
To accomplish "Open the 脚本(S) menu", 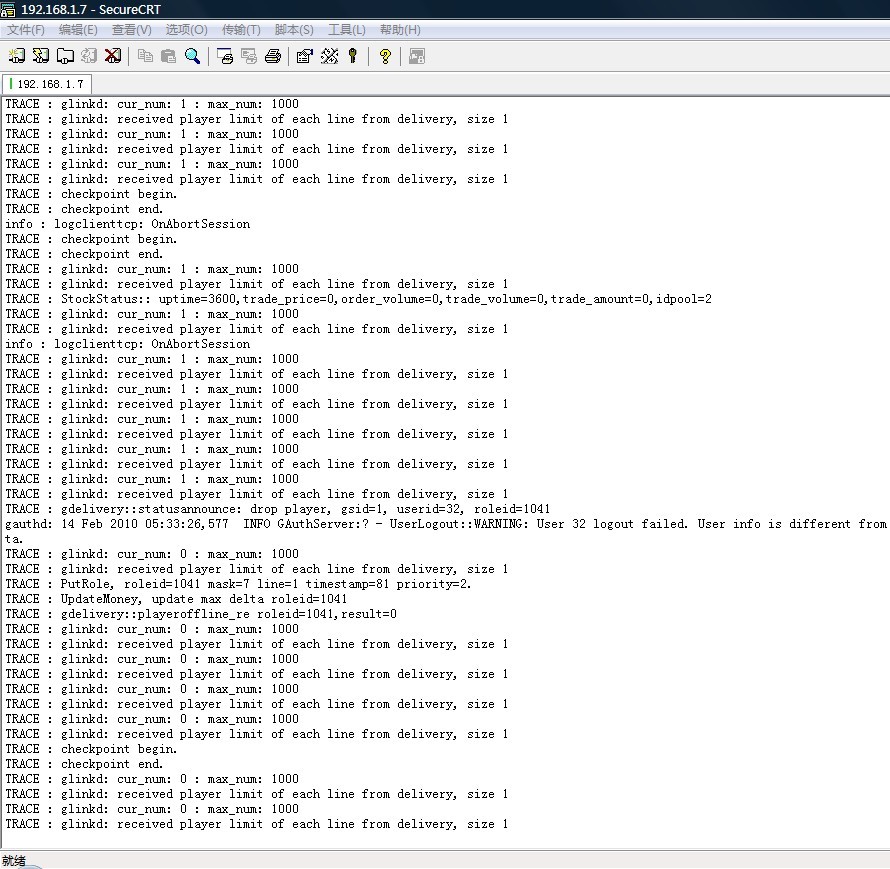I will [294, 30].
